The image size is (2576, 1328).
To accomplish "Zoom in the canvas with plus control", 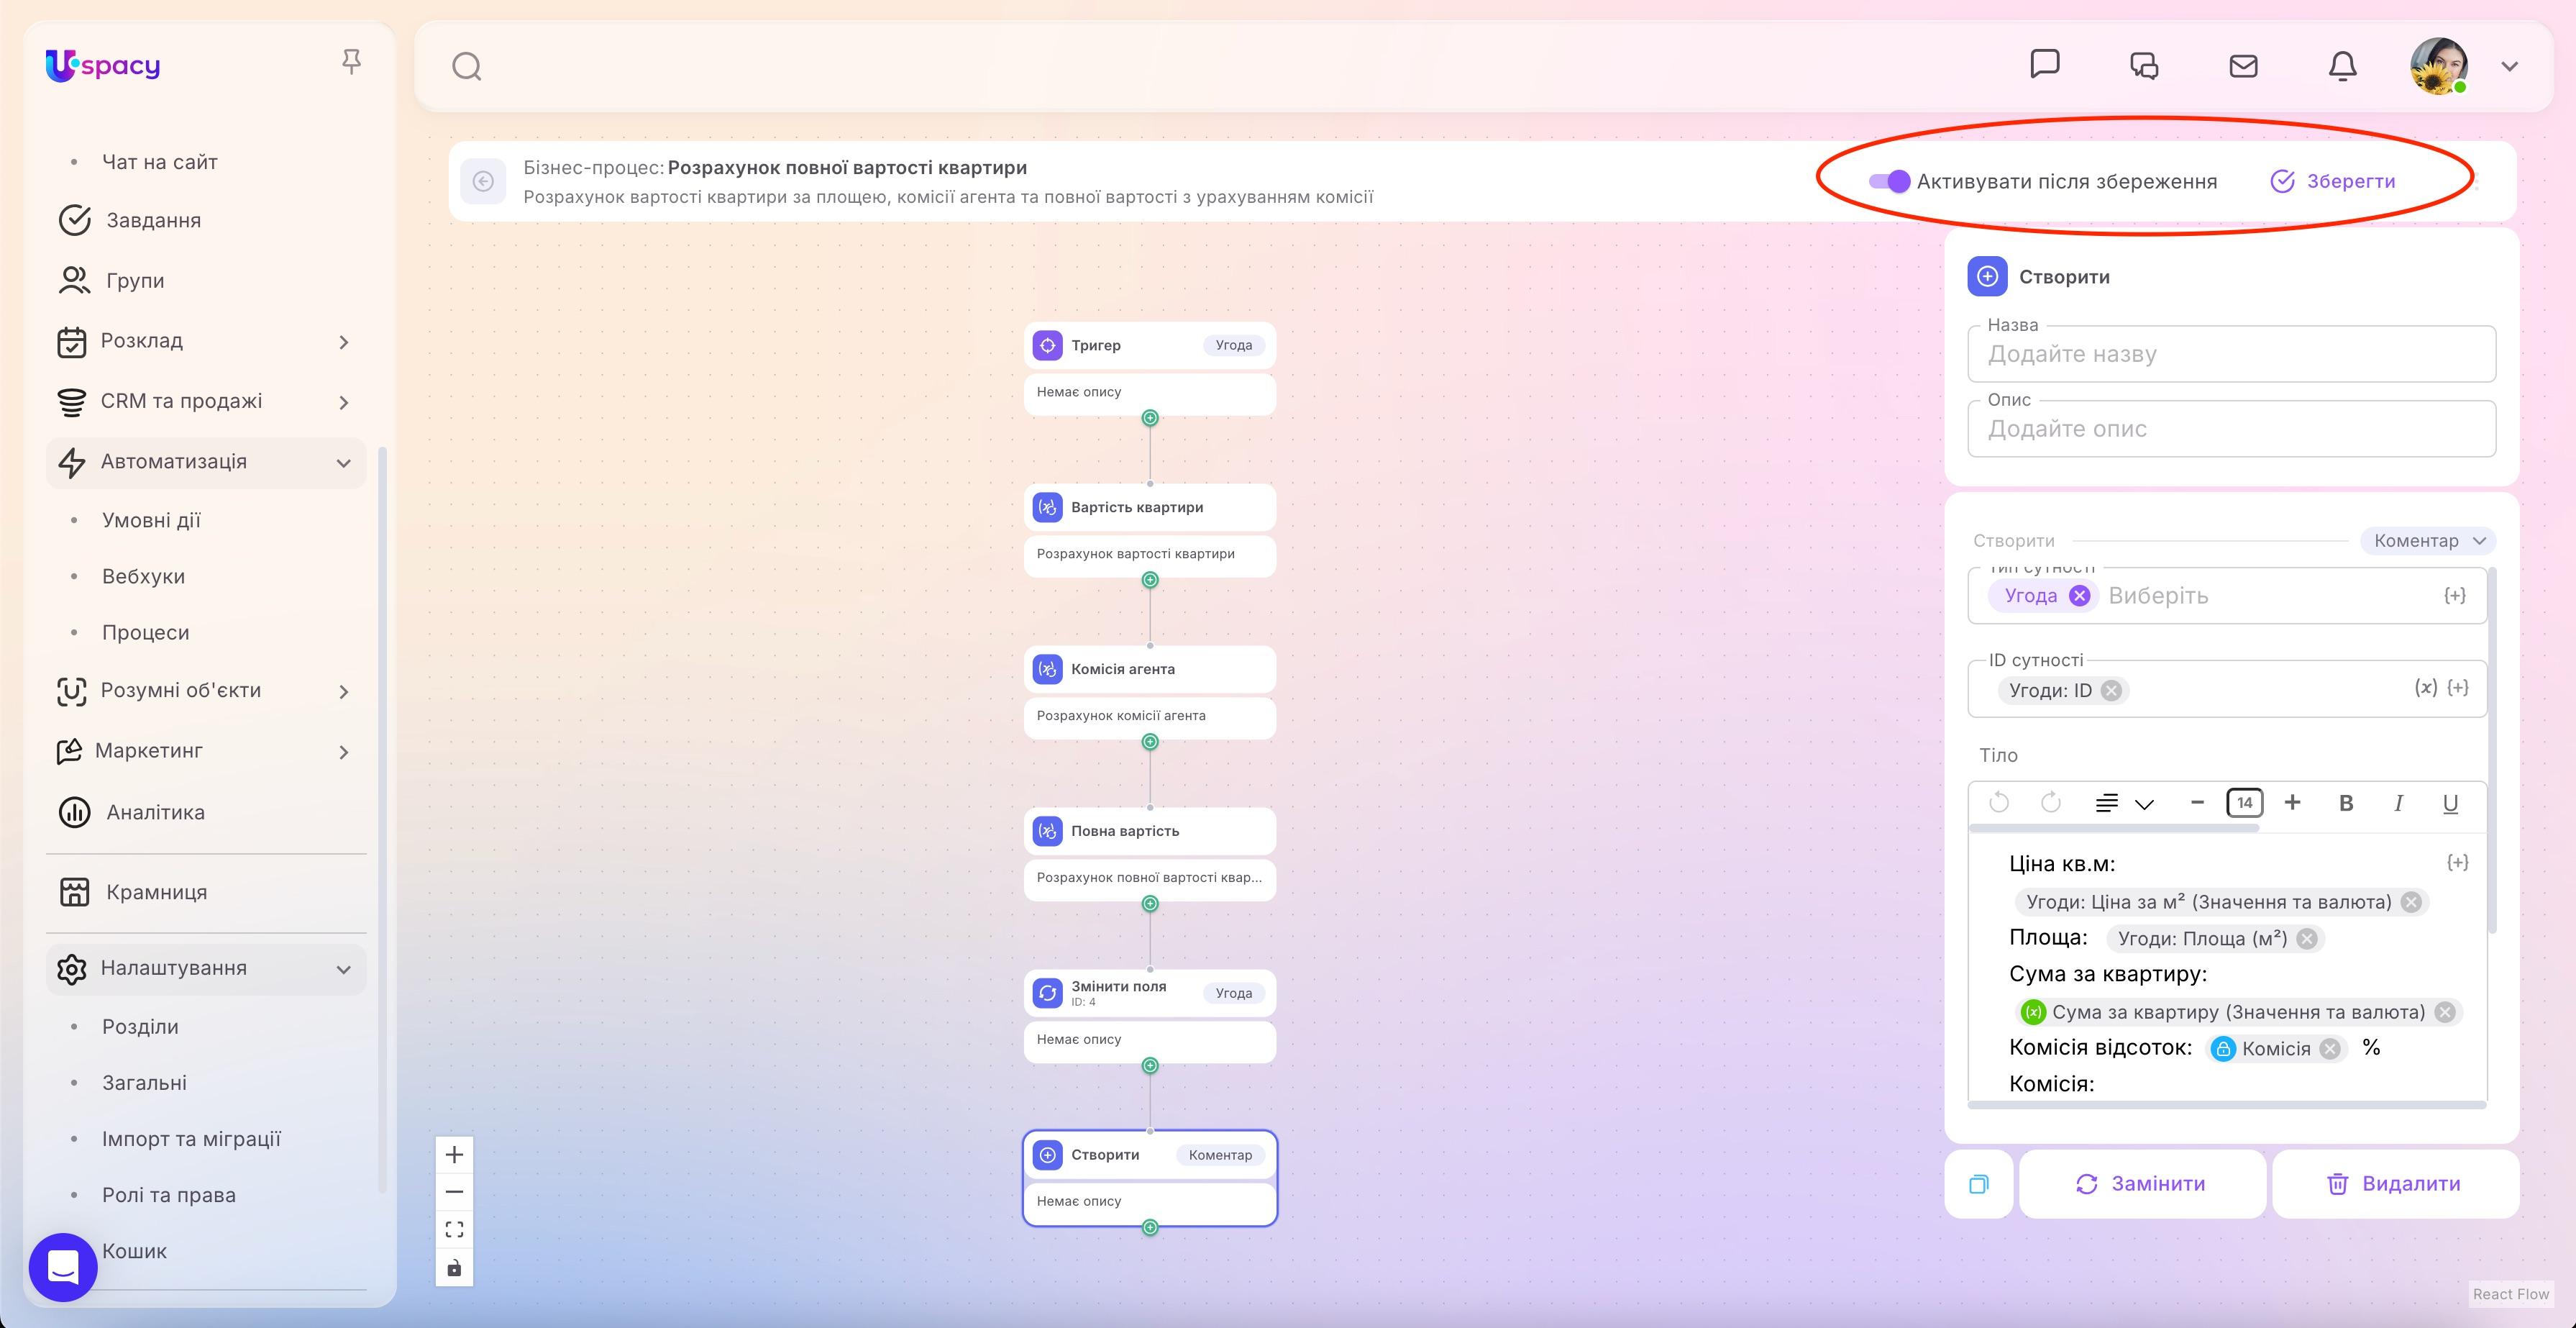I will (454, 1155).
